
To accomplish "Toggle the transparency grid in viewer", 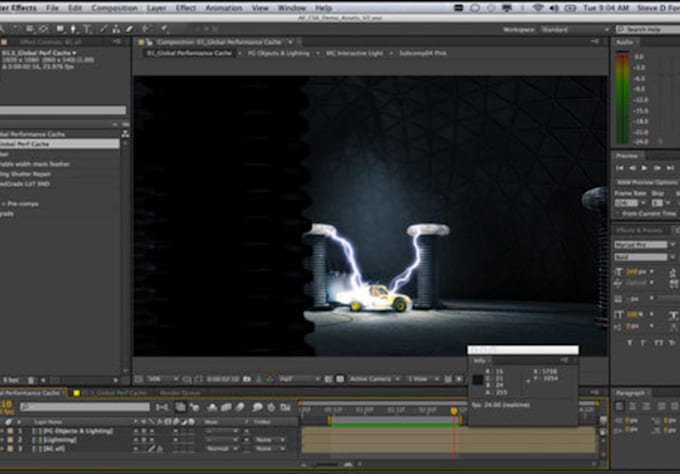I will [340, 379].
